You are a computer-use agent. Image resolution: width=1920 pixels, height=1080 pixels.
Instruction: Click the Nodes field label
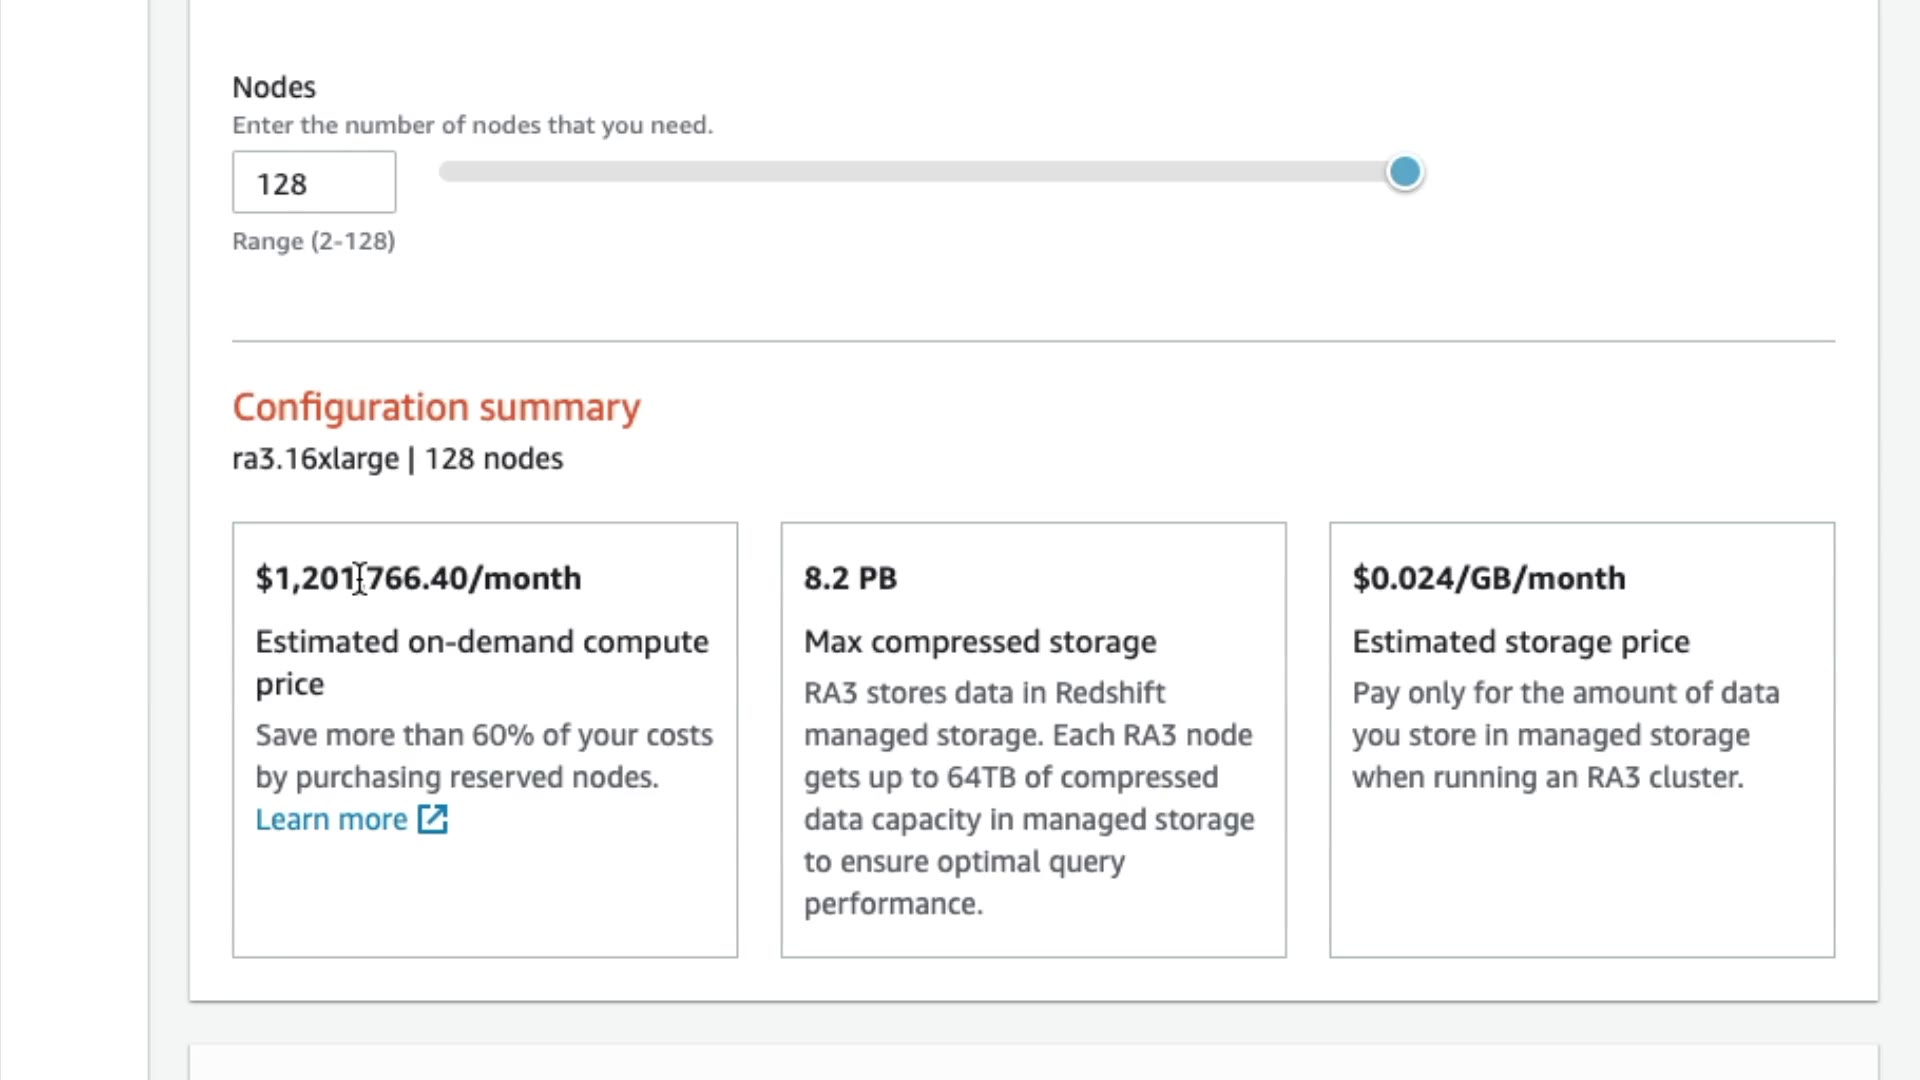click(x=274, y=87)
